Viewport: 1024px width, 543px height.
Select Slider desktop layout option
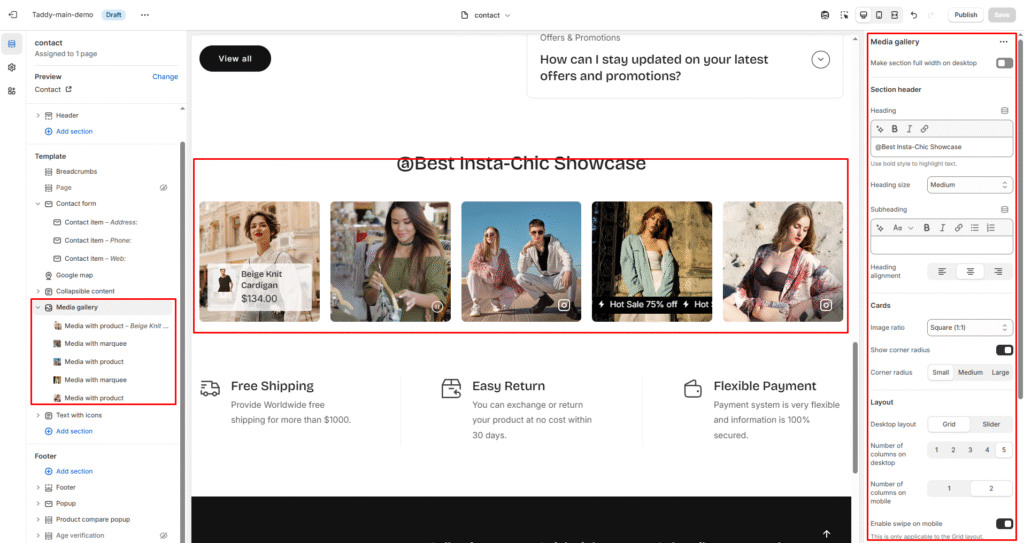coord(990,424)
